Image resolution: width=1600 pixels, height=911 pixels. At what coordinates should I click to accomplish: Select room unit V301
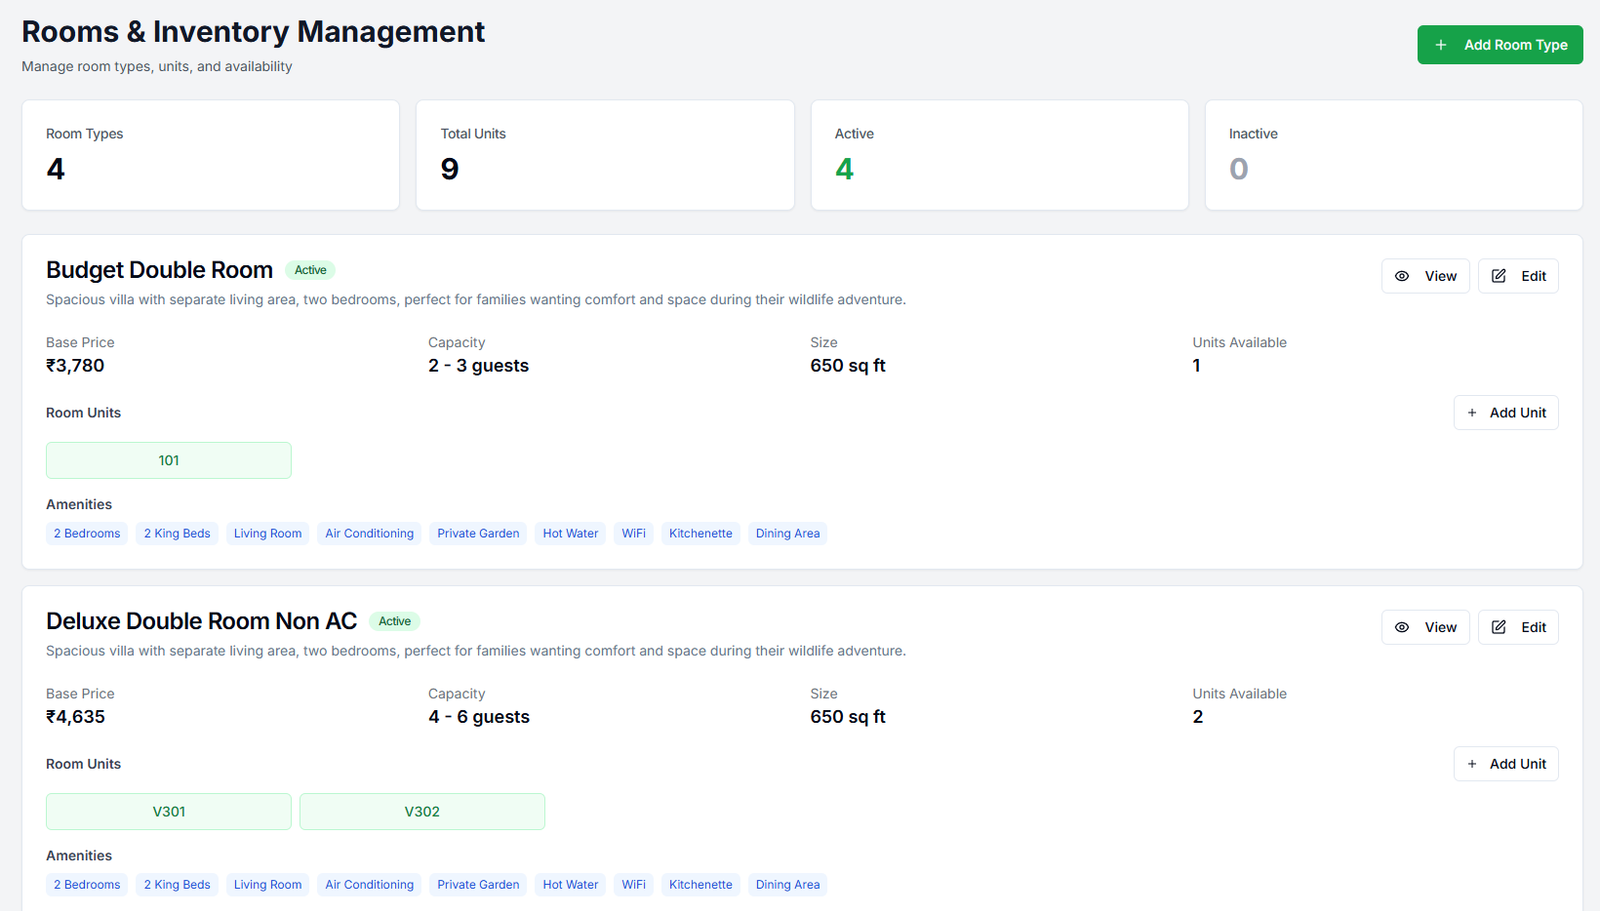pos(169,812)
